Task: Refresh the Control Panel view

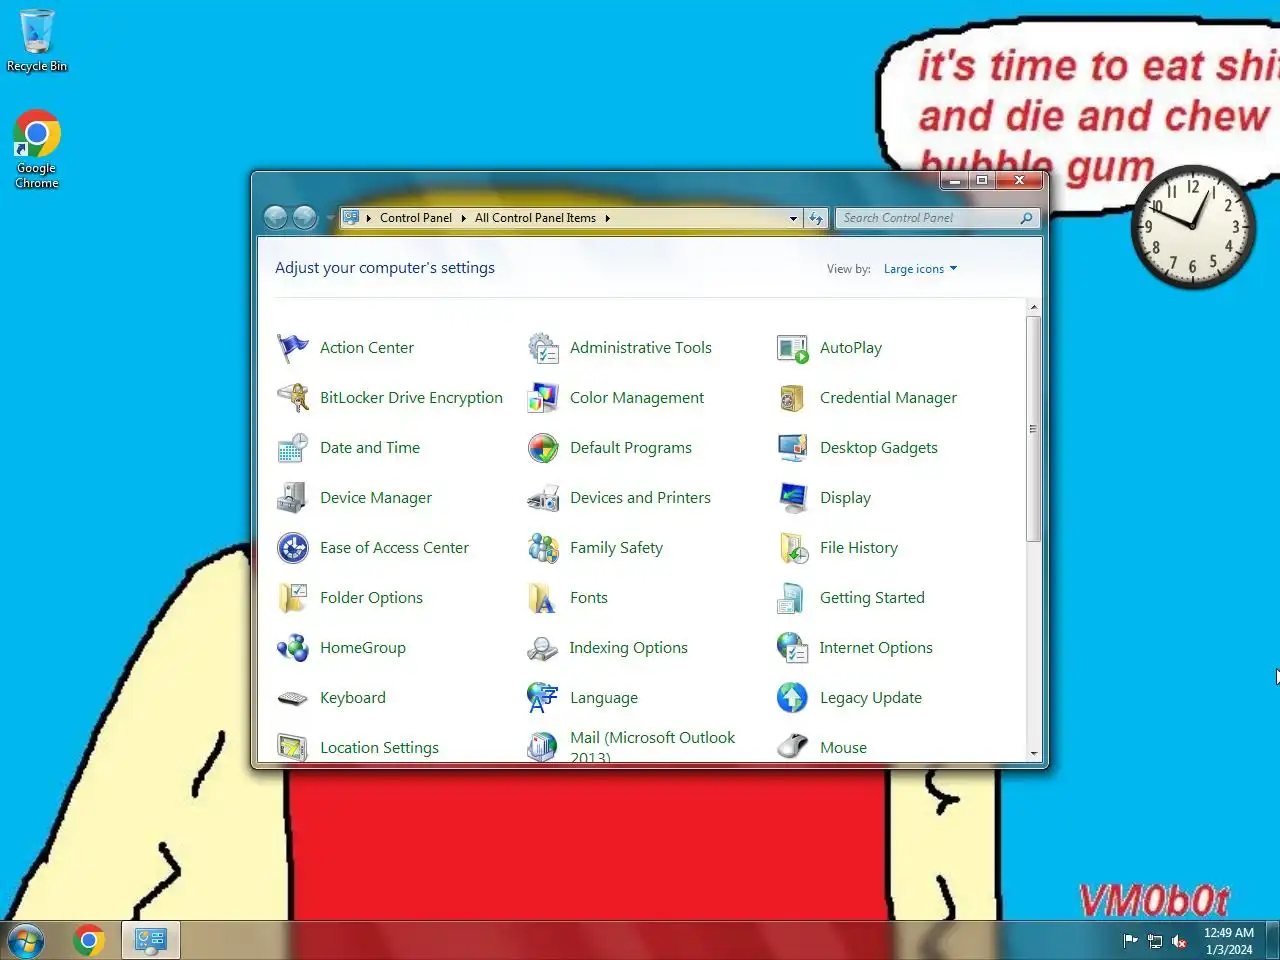Action: click(x=817, y=218)
